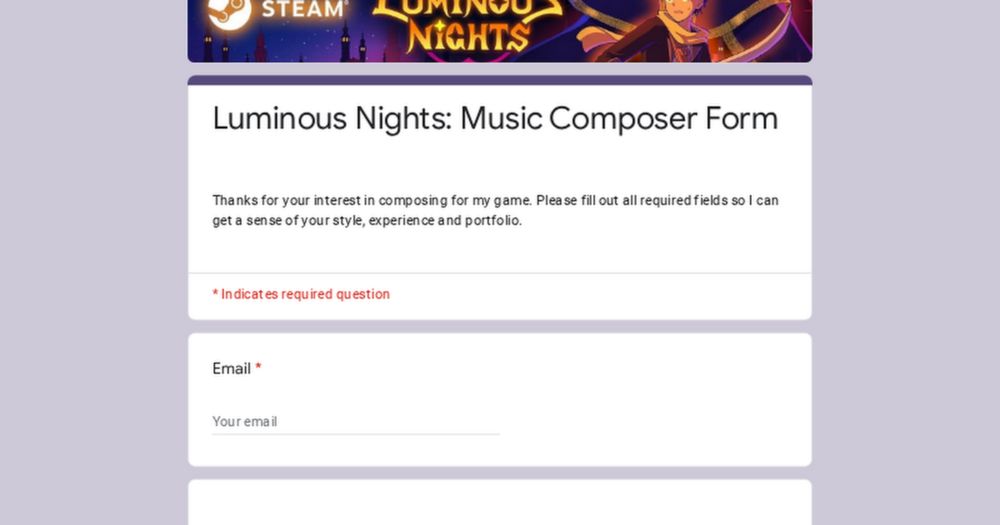Click the partially visible question card below Email
This screenshot has height=525, width=1000.
coord(500,503)
